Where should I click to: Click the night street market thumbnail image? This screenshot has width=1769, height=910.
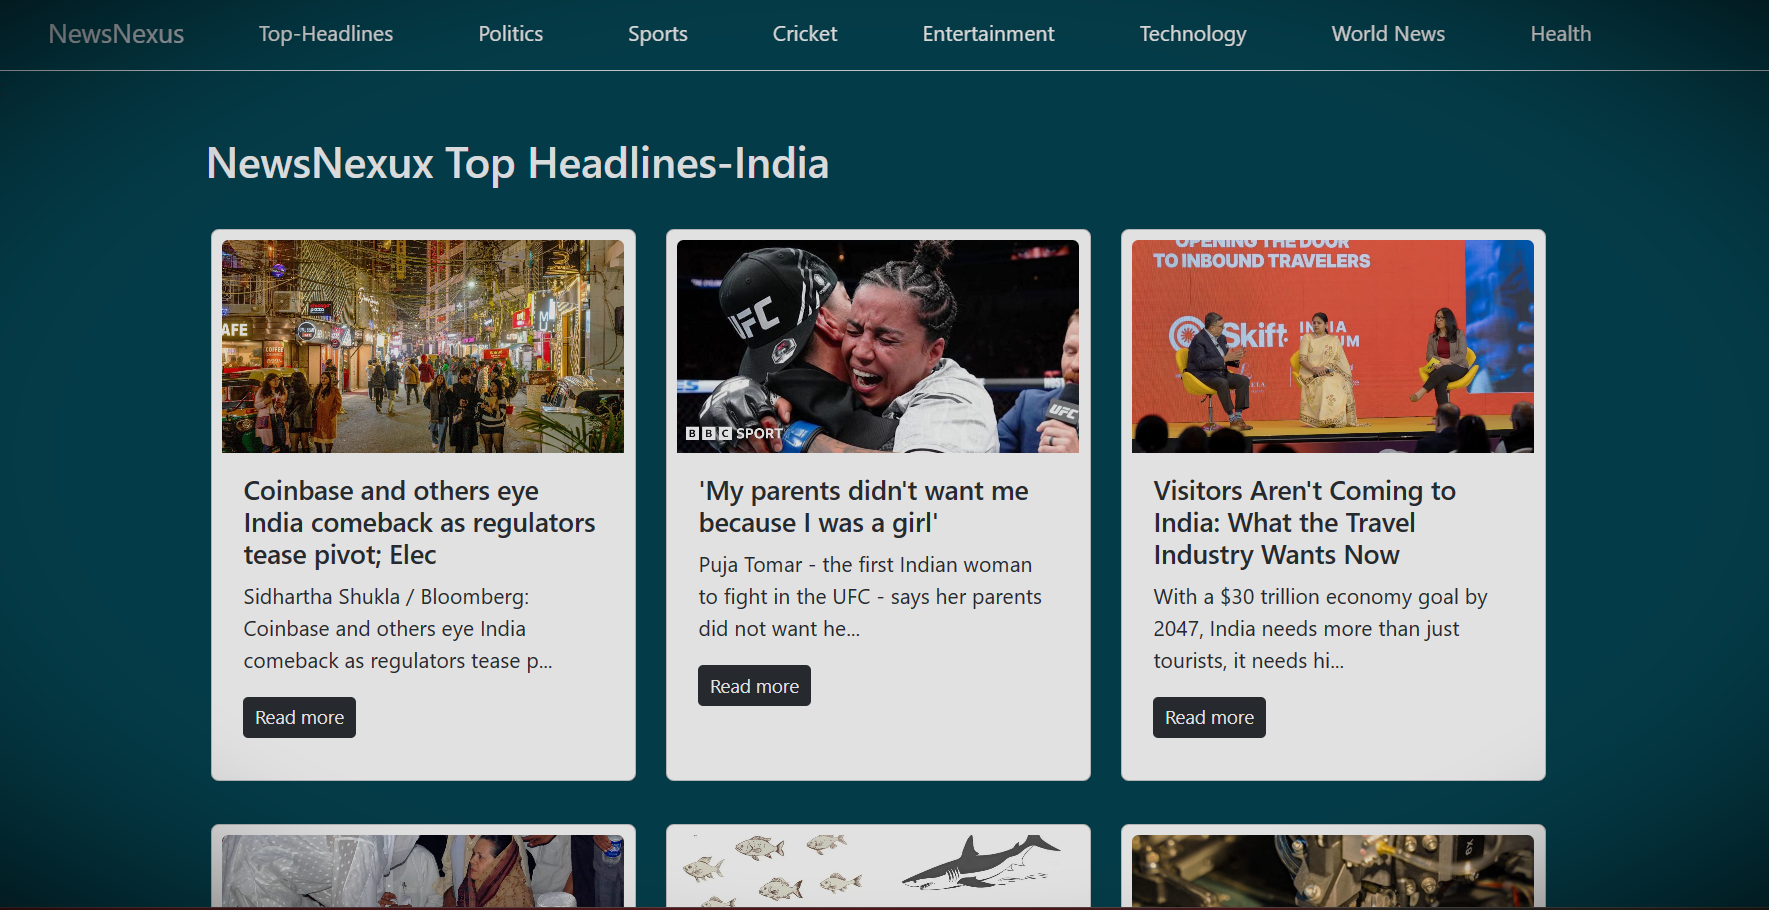pos(423,346)
